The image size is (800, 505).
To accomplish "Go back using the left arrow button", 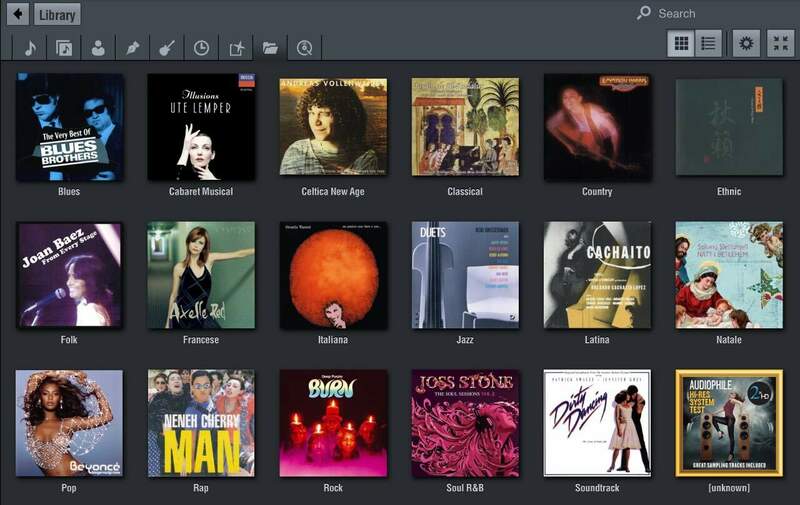I will [18, 14].
